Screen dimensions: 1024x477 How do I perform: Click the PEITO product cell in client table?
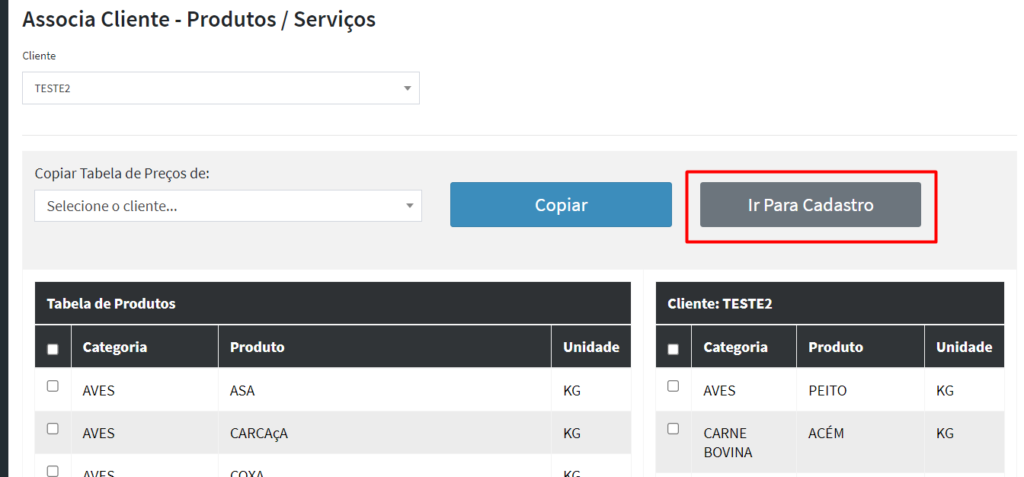point(827,391)
